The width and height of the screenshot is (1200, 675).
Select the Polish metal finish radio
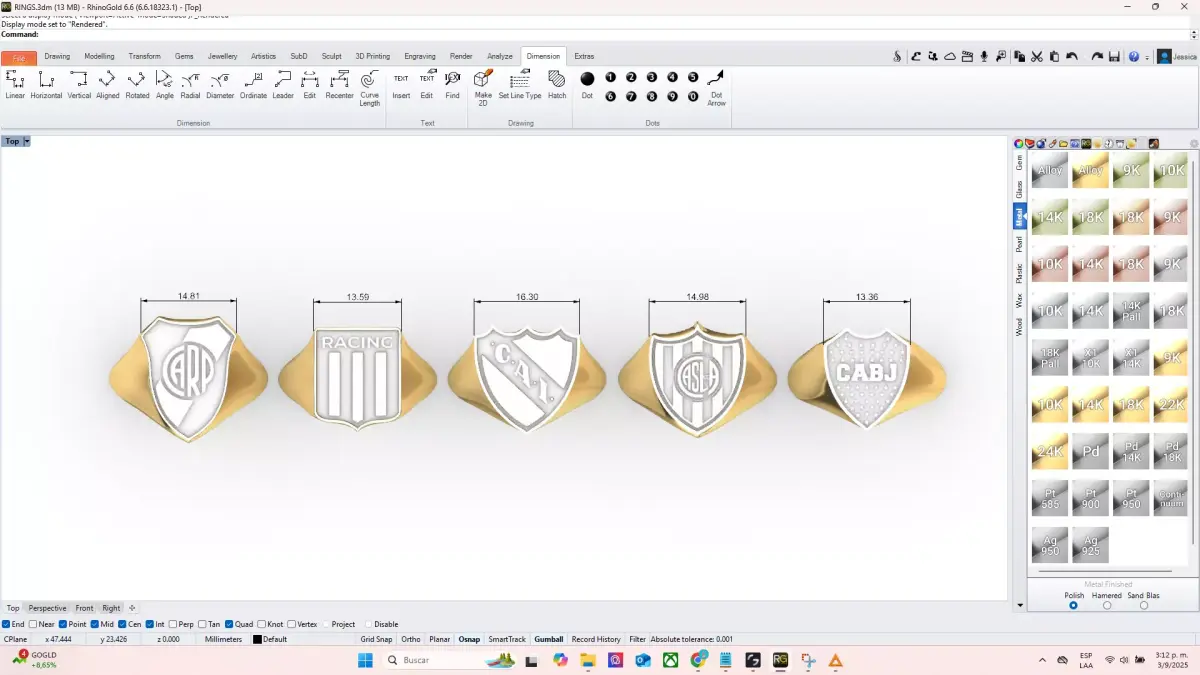pos(1074,605)
